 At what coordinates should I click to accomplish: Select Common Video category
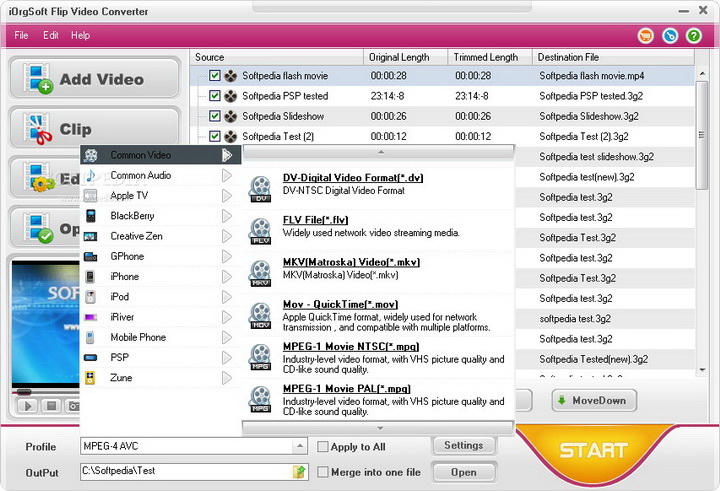[x=161, y=155]
